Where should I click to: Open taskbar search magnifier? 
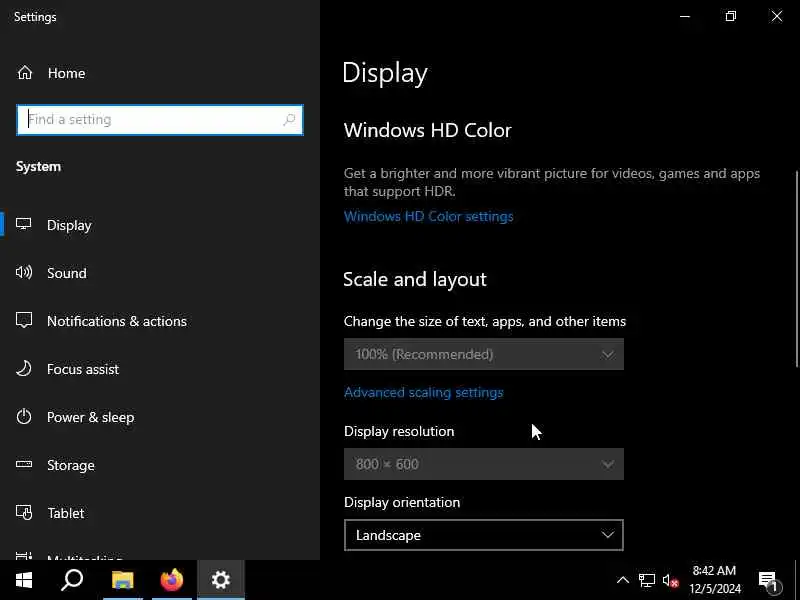[x=72, y=580]
